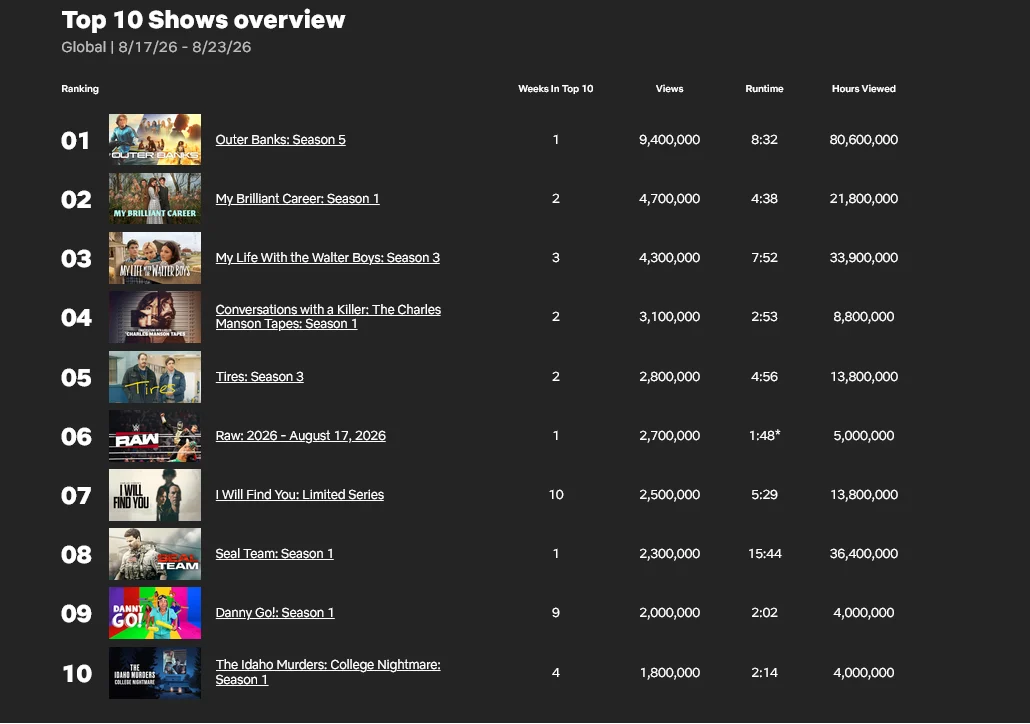Click the My Brilliant Career thumbnail

point(155,198)
